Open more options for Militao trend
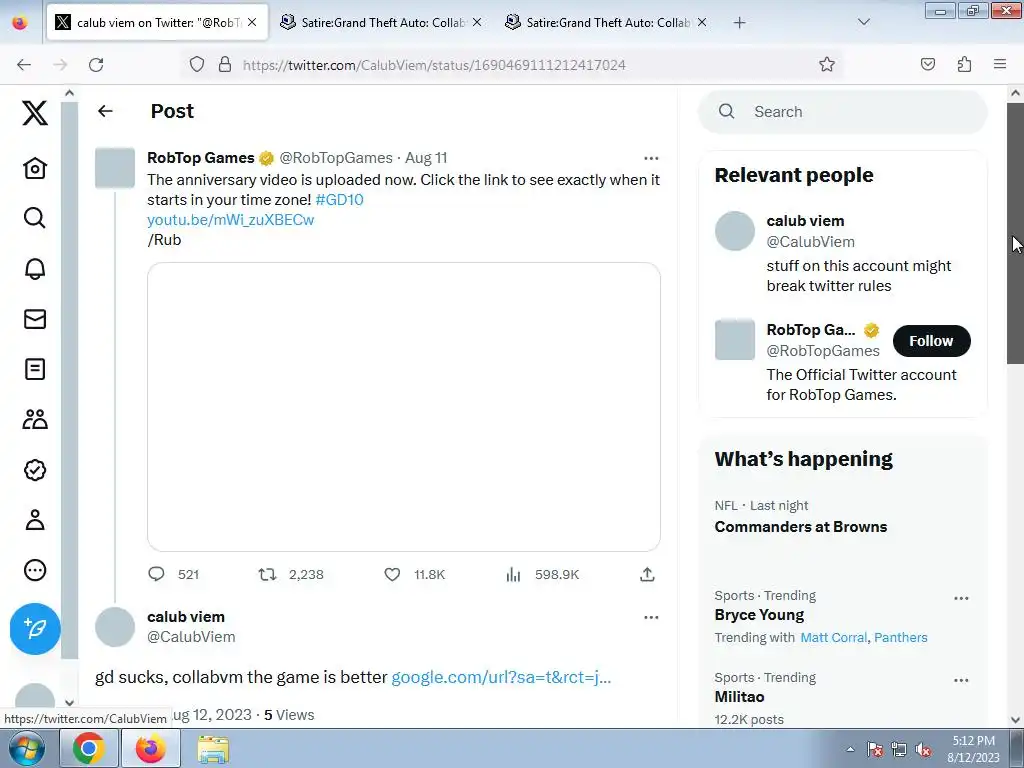The height and width of the screenshot is (768, 1024). pyautogui.click(x=961, y=680)
